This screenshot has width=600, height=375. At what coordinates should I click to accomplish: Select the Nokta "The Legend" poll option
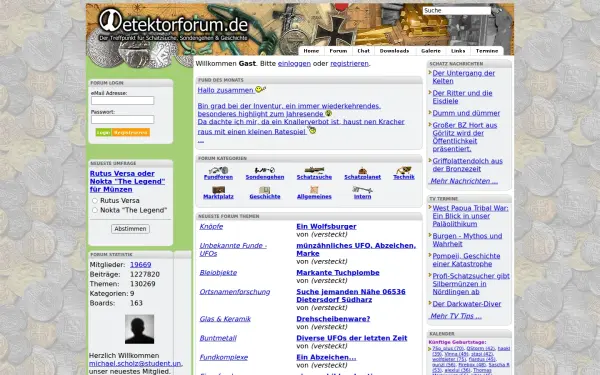[x=95, y=210]
